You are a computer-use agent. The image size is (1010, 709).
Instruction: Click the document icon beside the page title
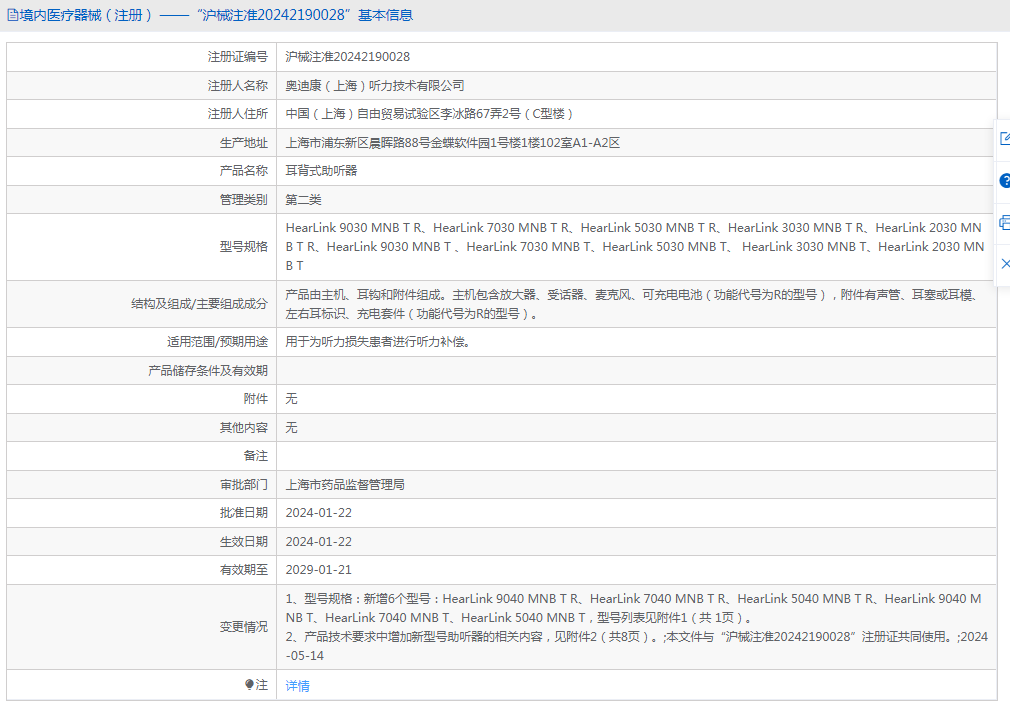[x=12, y=15]
